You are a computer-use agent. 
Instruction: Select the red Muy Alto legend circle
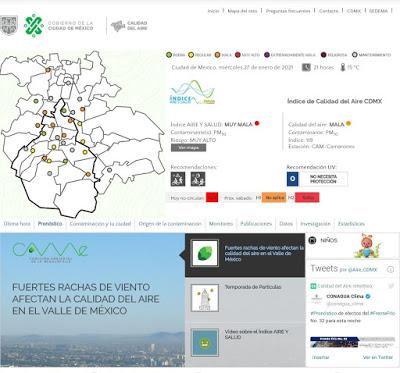tap(238, 55)
